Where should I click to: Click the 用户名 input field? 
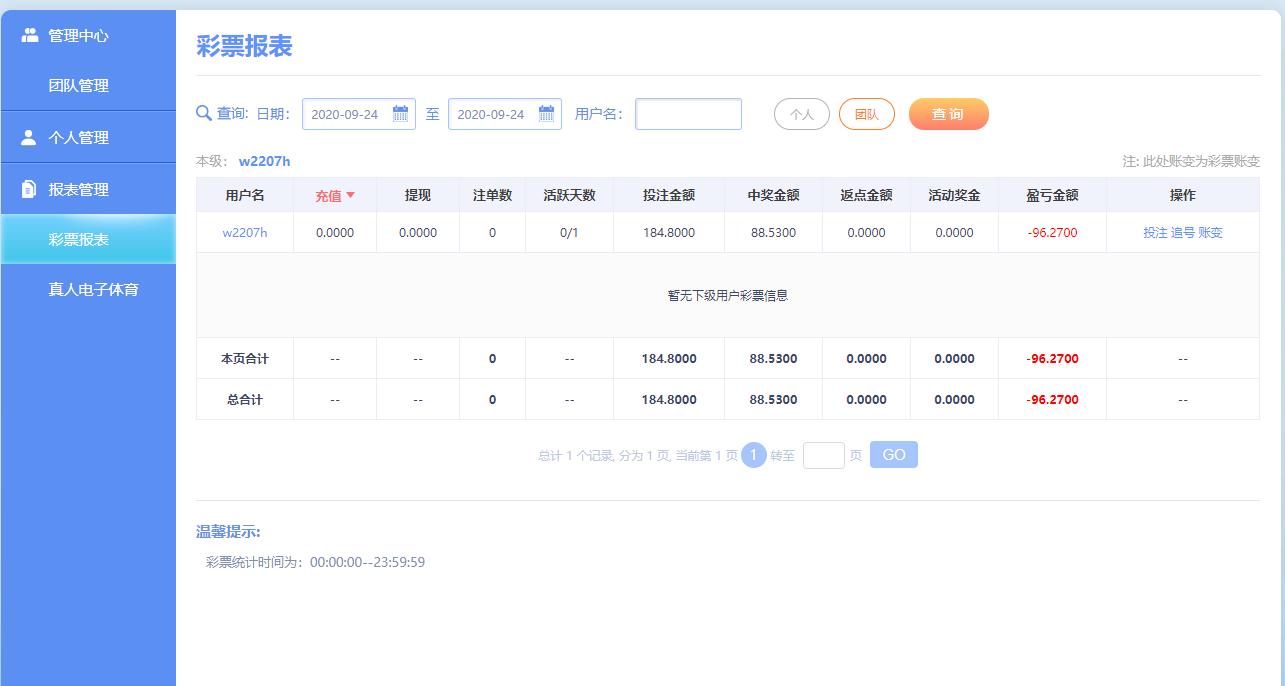point(688,114)
